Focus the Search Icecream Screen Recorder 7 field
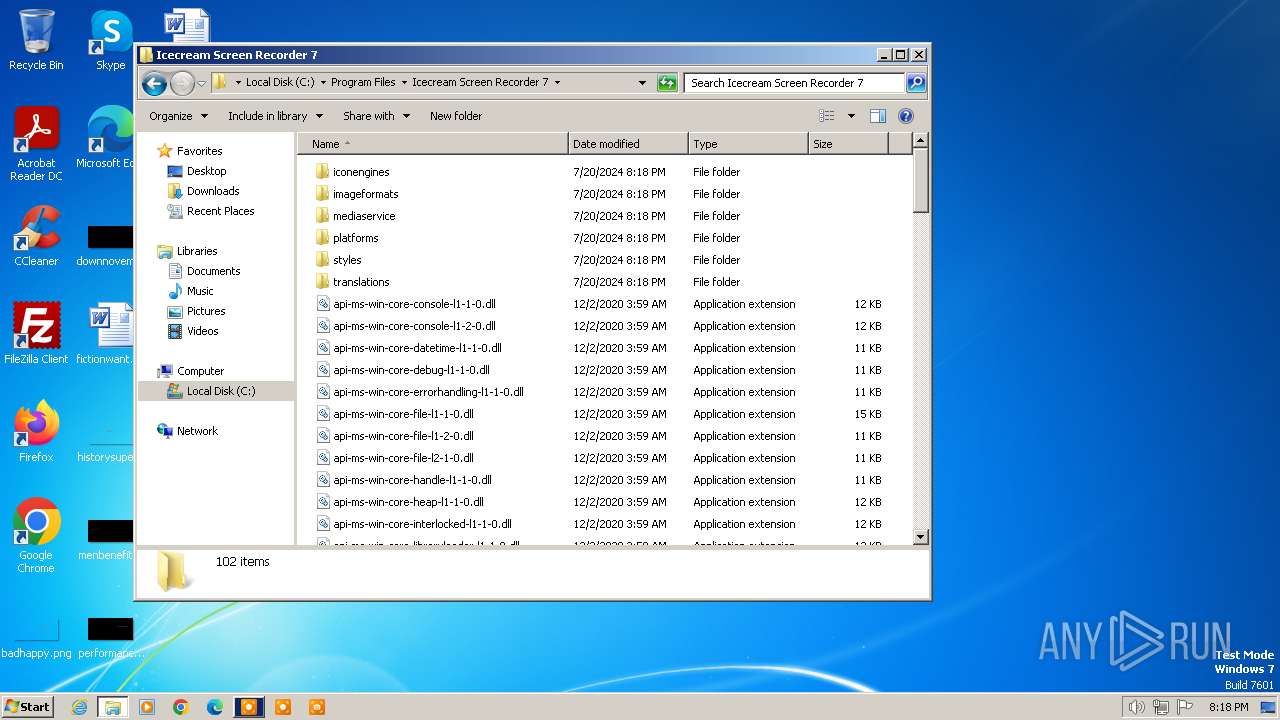The height and width of the screenshot is (720, 1280). point(795,83)
